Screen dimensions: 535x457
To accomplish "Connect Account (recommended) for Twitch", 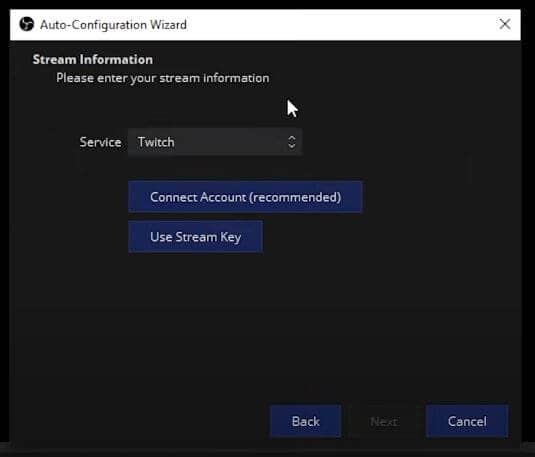I will point(245,197).
